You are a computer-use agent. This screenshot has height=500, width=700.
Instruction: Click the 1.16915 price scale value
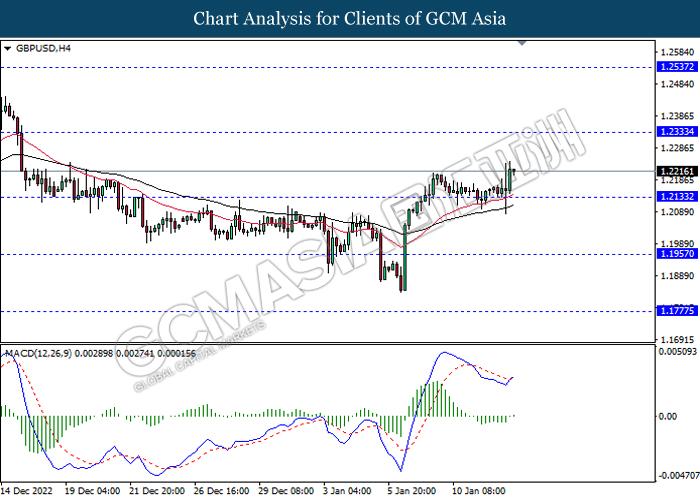pos(677,340)
